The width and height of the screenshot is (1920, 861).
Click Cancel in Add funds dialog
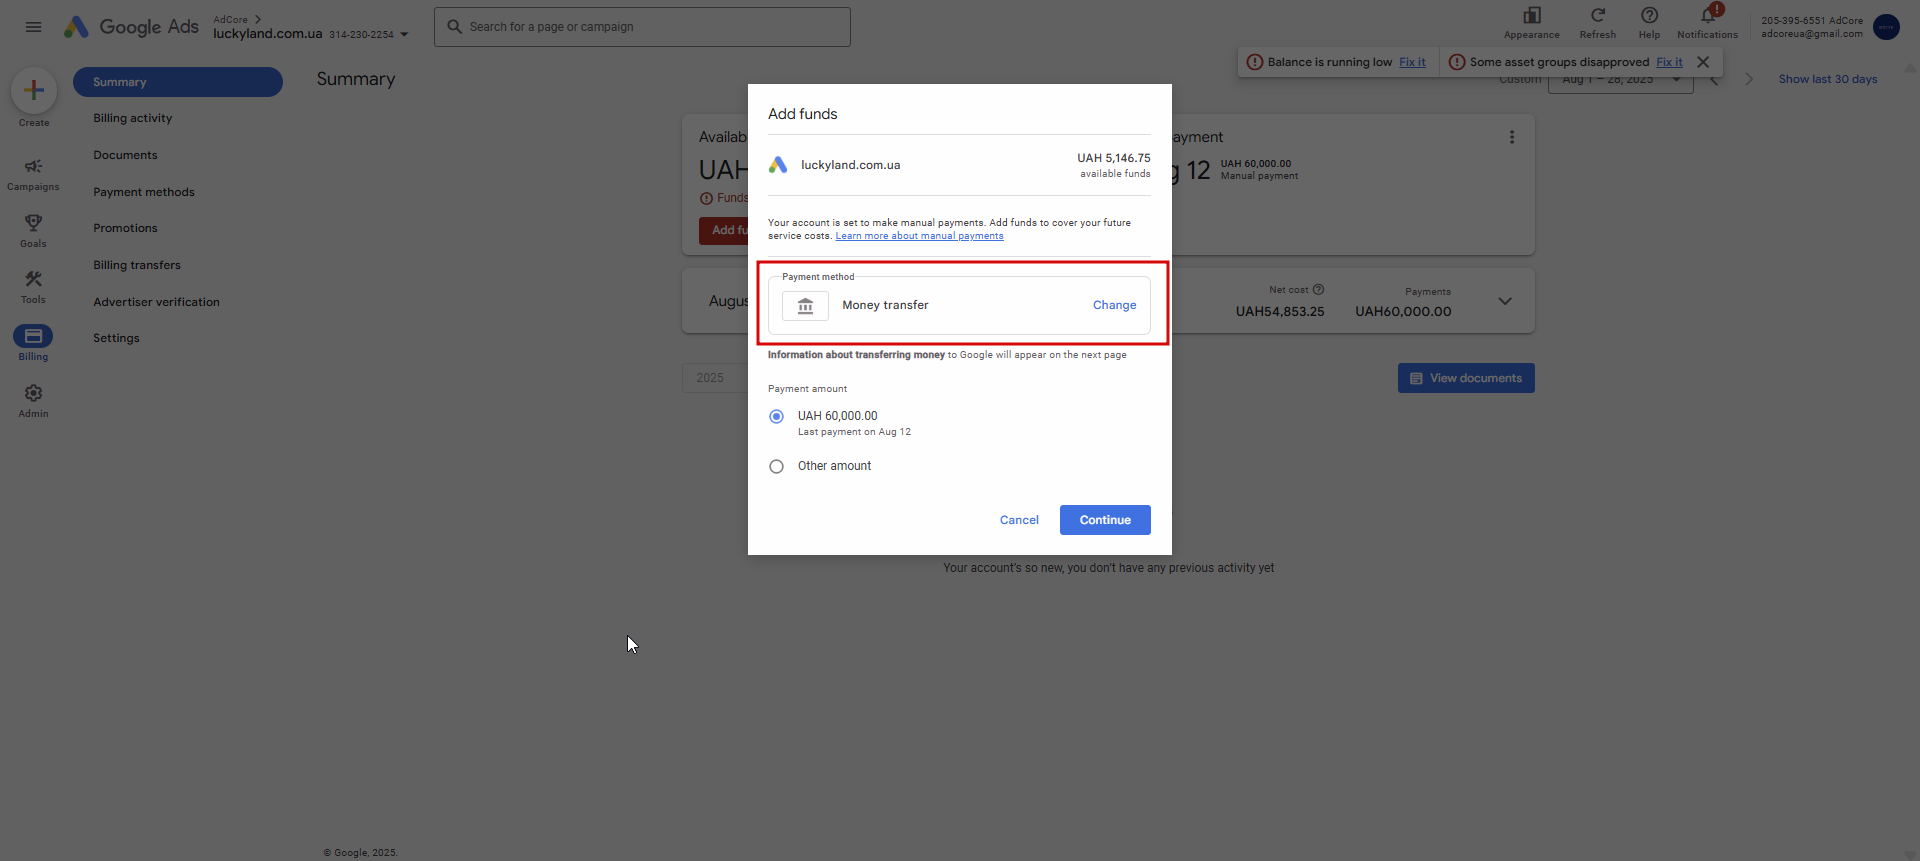tap(1019, 520)
